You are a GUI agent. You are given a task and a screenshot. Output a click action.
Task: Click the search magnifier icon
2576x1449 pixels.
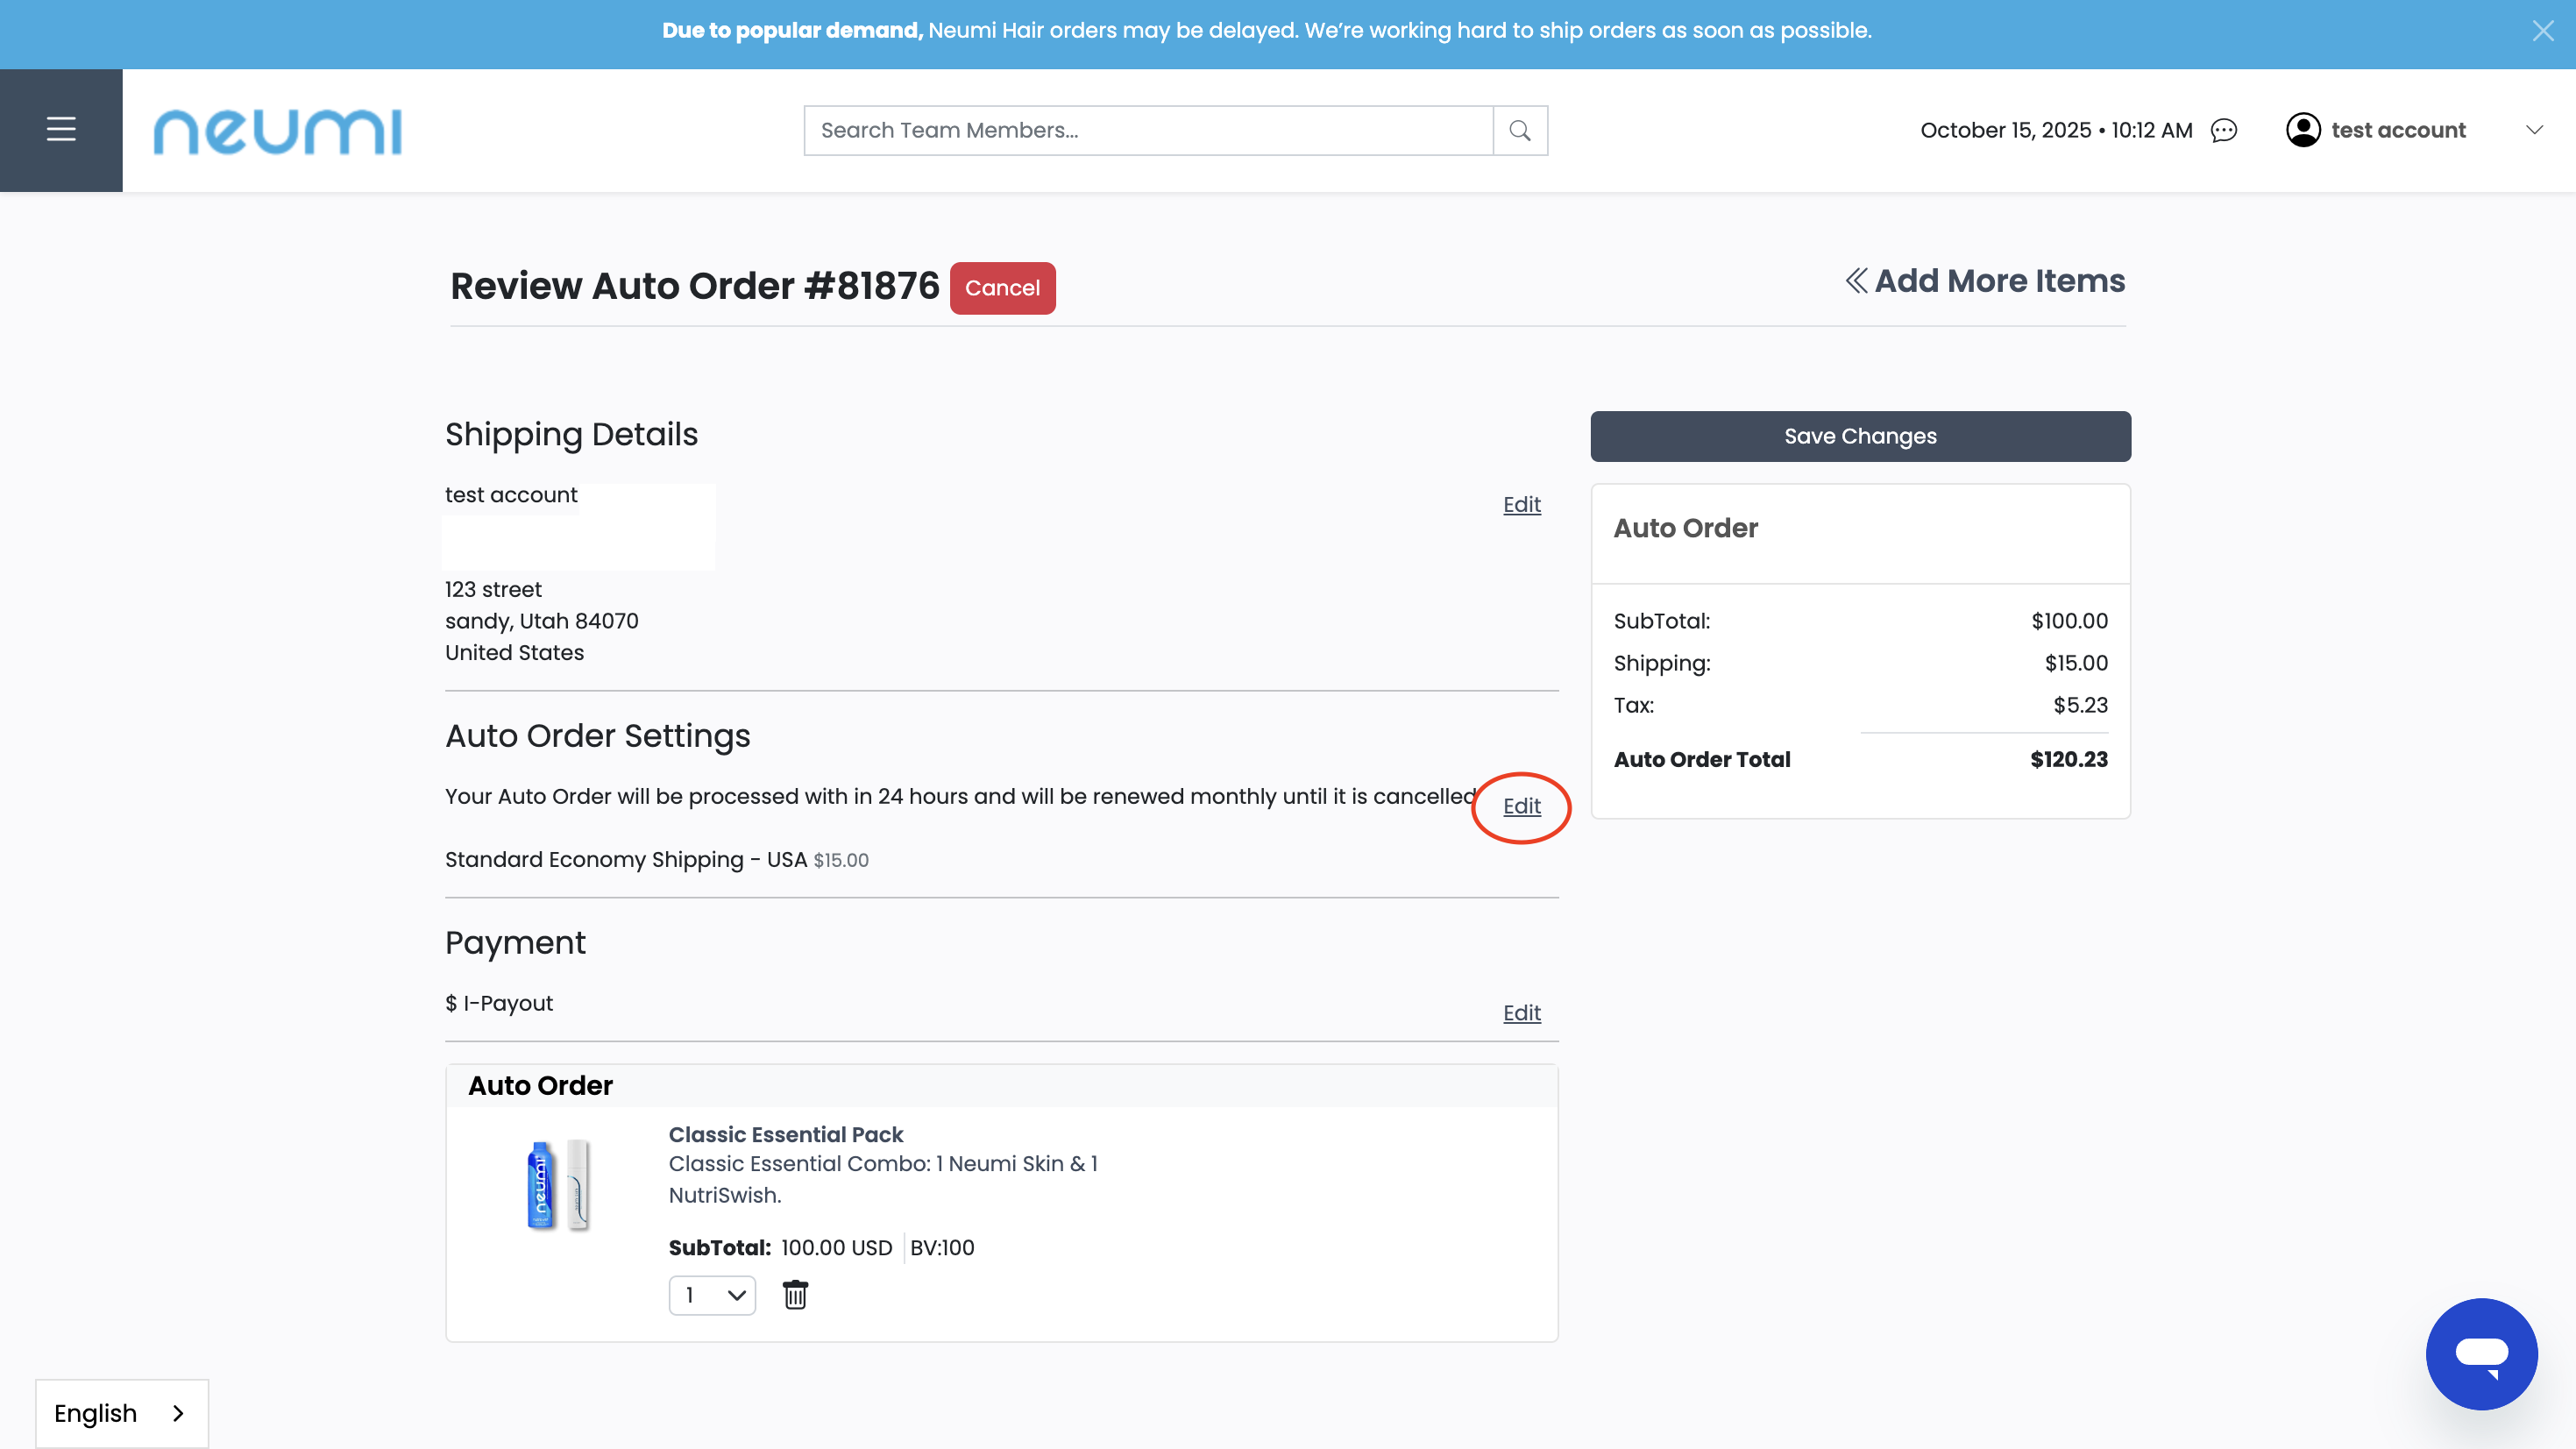point(1520,131)
